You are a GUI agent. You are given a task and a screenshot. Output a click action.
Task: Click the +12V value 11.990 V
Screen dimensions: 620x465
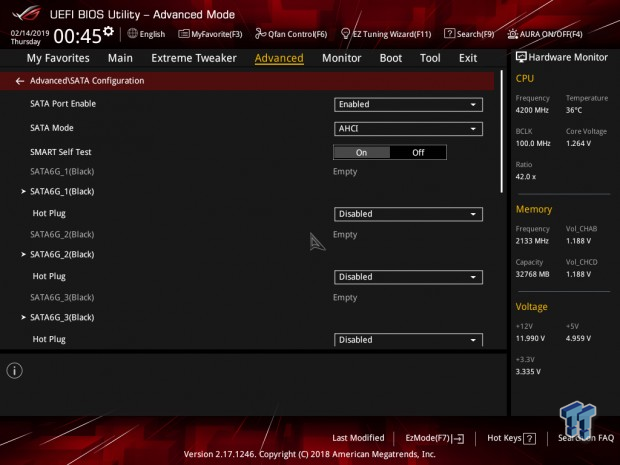530,338
